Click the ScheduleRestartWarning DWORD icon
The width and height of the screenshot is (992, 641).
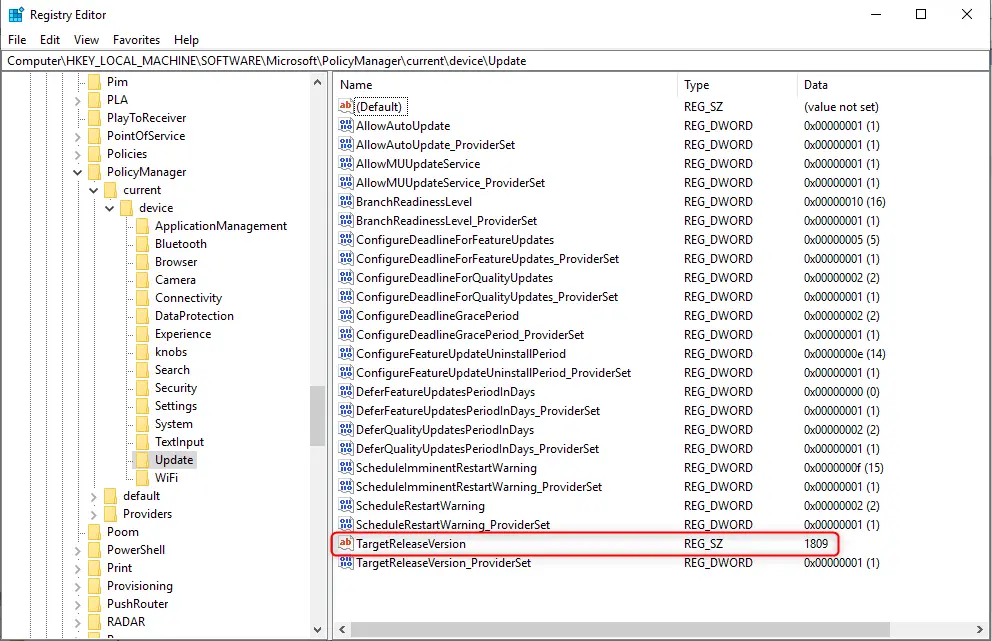345,505
